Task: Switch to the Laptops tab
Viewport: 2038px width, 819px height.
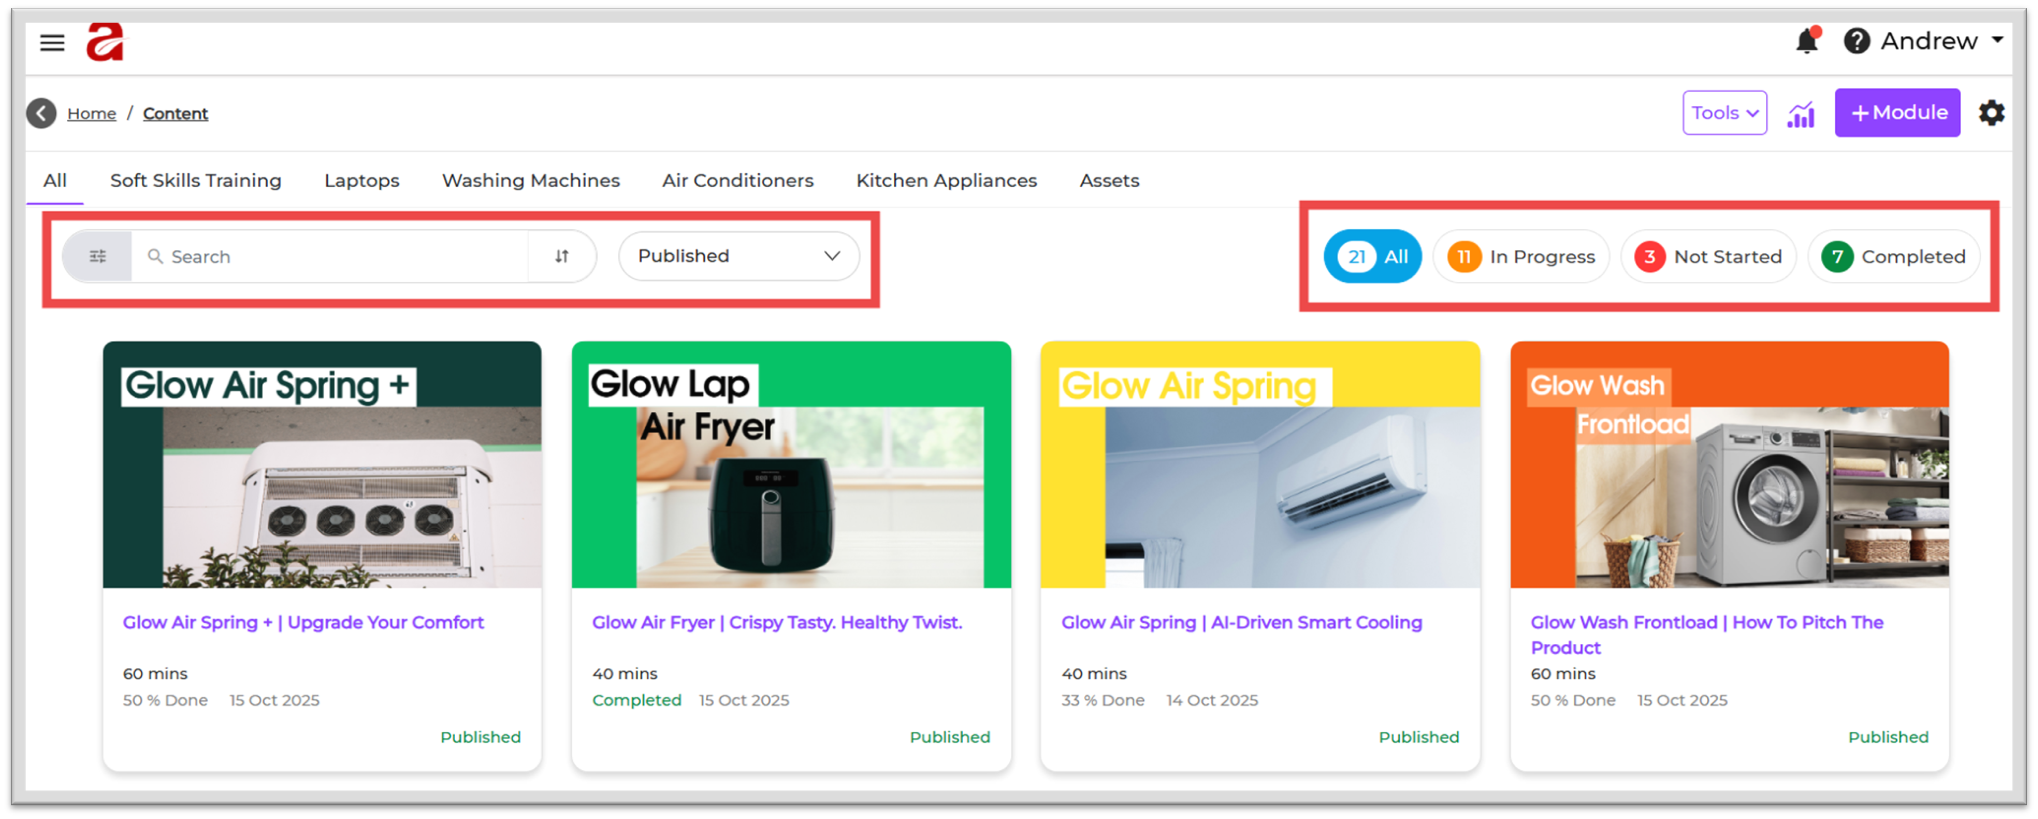Action: coord(361,181)
